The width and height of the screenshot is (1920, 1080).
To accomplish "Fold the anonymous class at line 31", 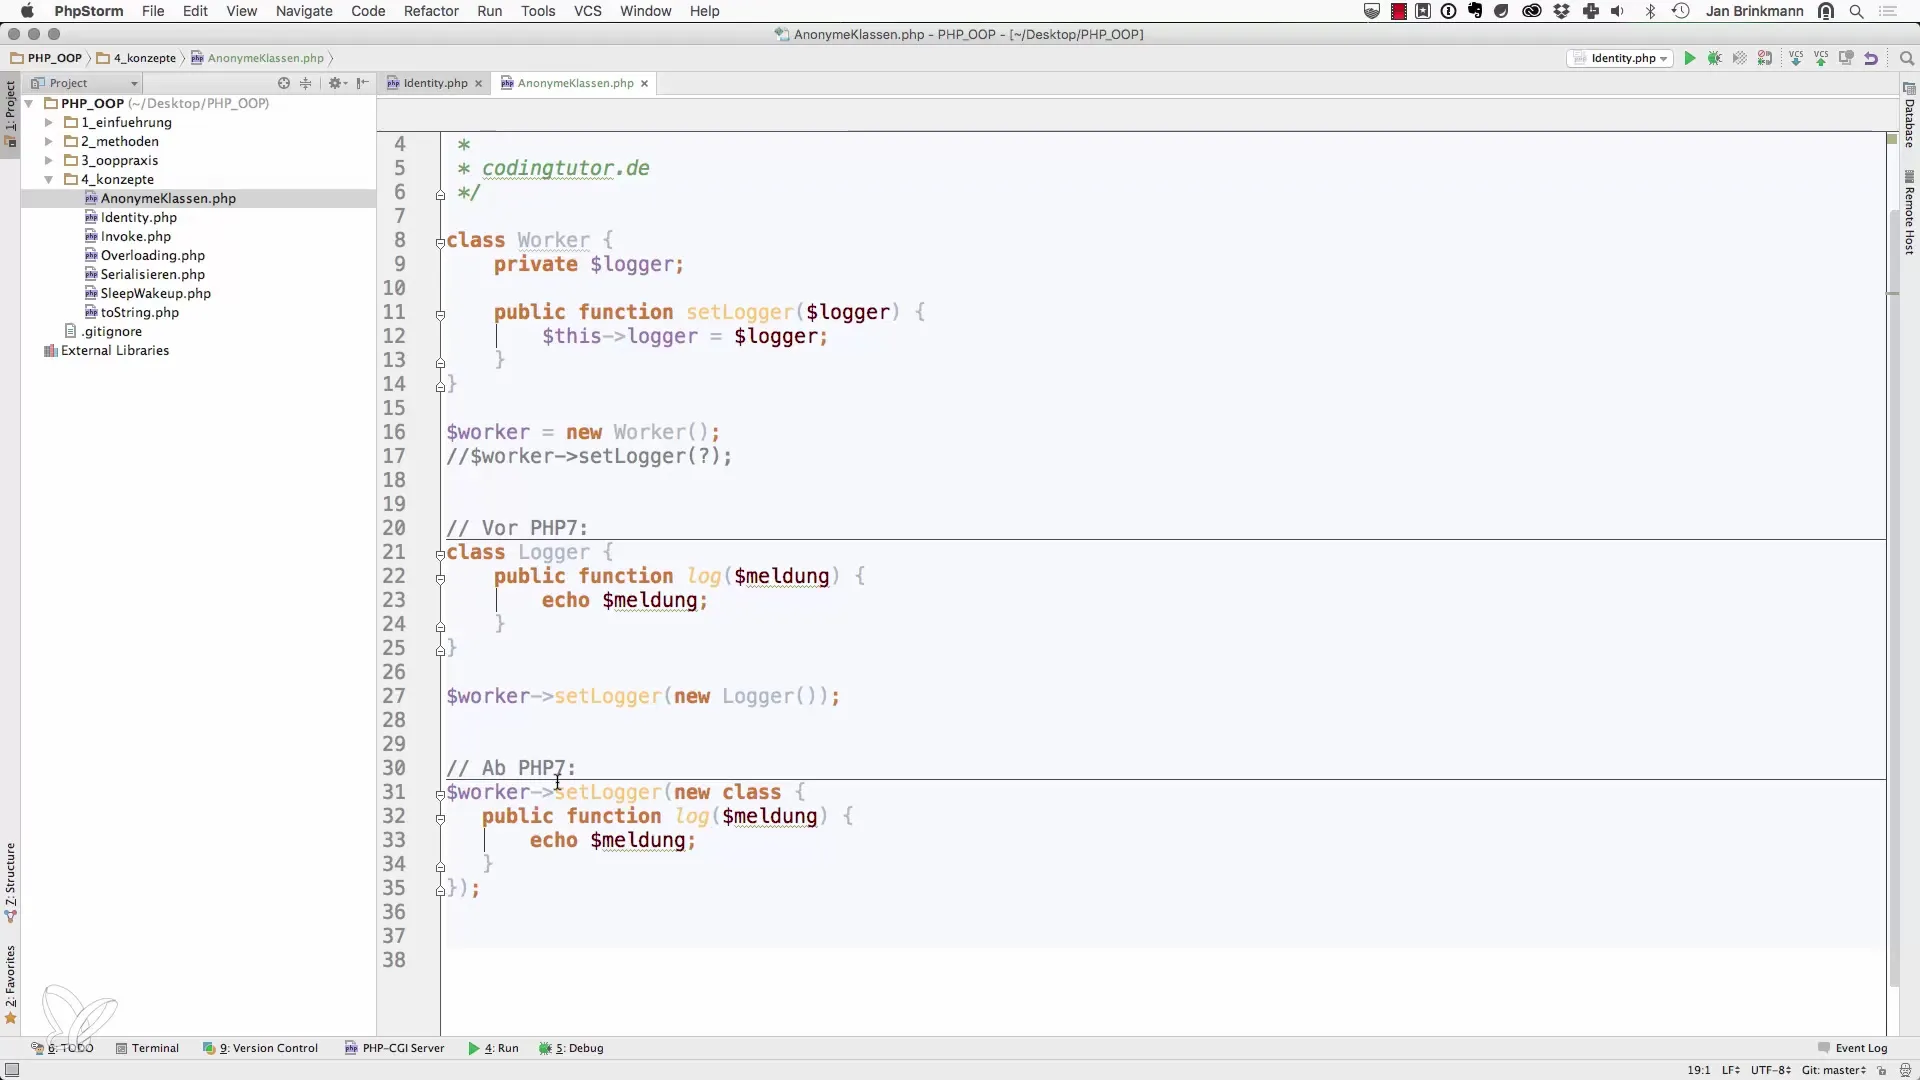I will coord(440,794).
